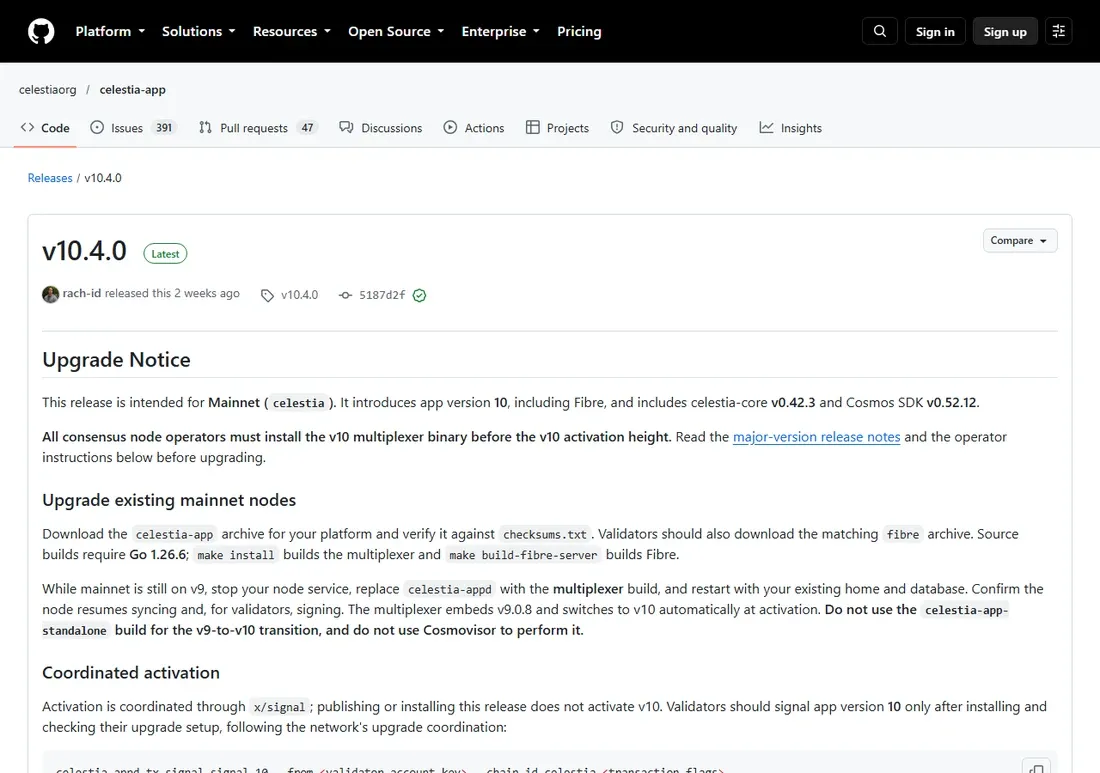Go to the Pricing page
The height and width of the screenshot is (773, 1100).
[x=579, y=32]
